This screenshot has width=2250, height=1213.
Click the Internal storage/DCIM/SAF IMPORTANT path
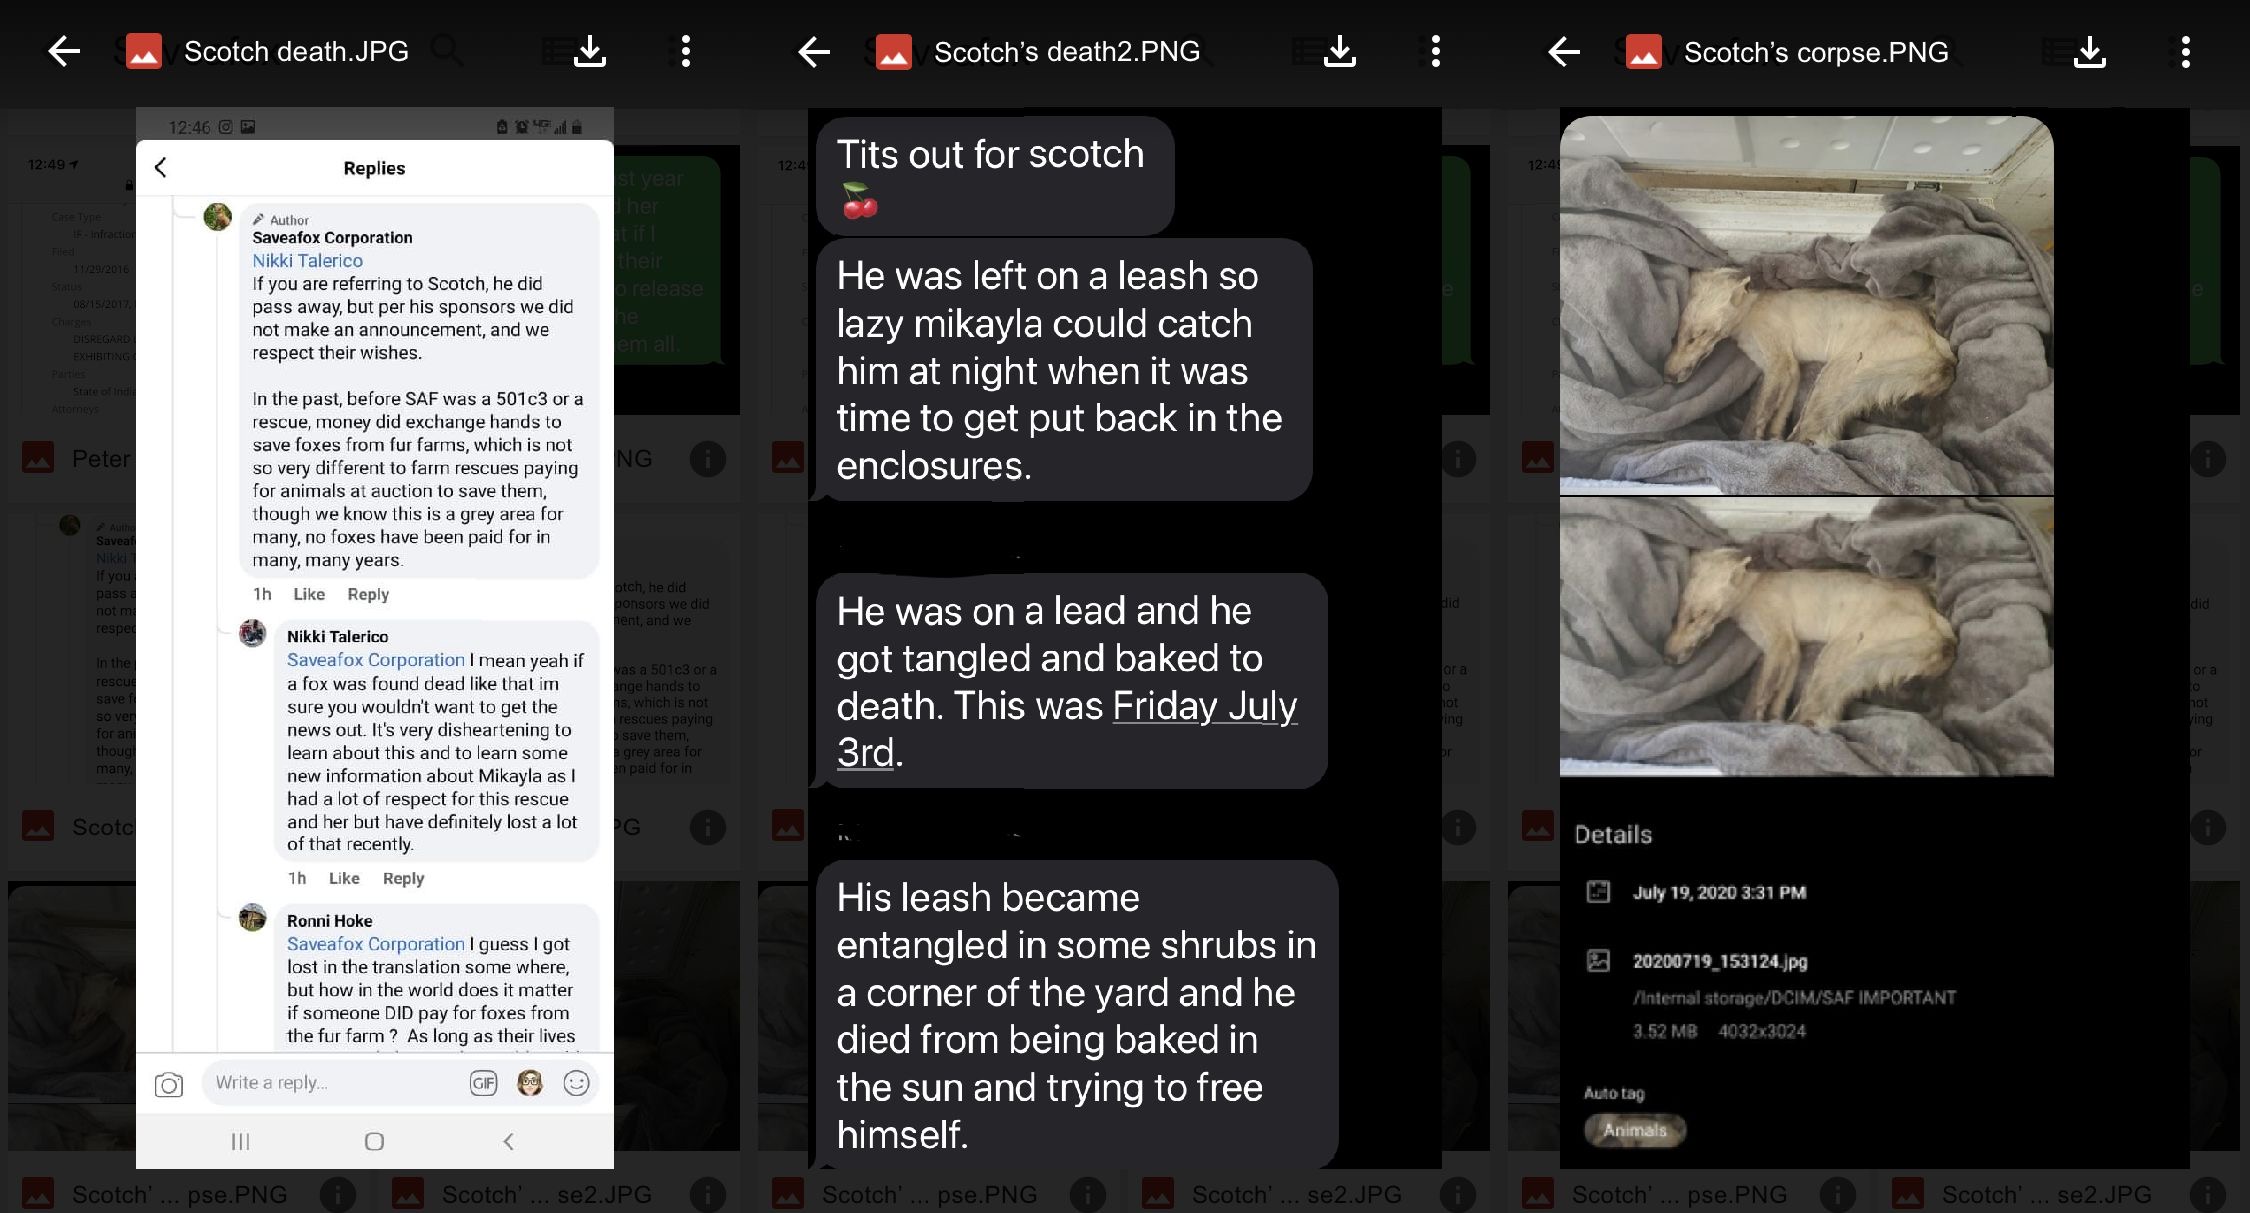[1794, 997]
